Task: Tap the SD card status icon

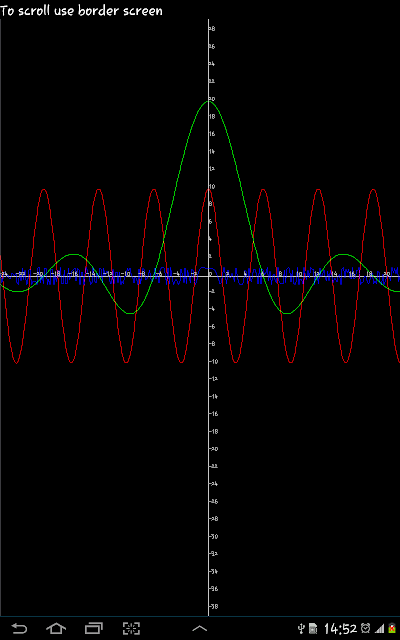Action: 313,629
